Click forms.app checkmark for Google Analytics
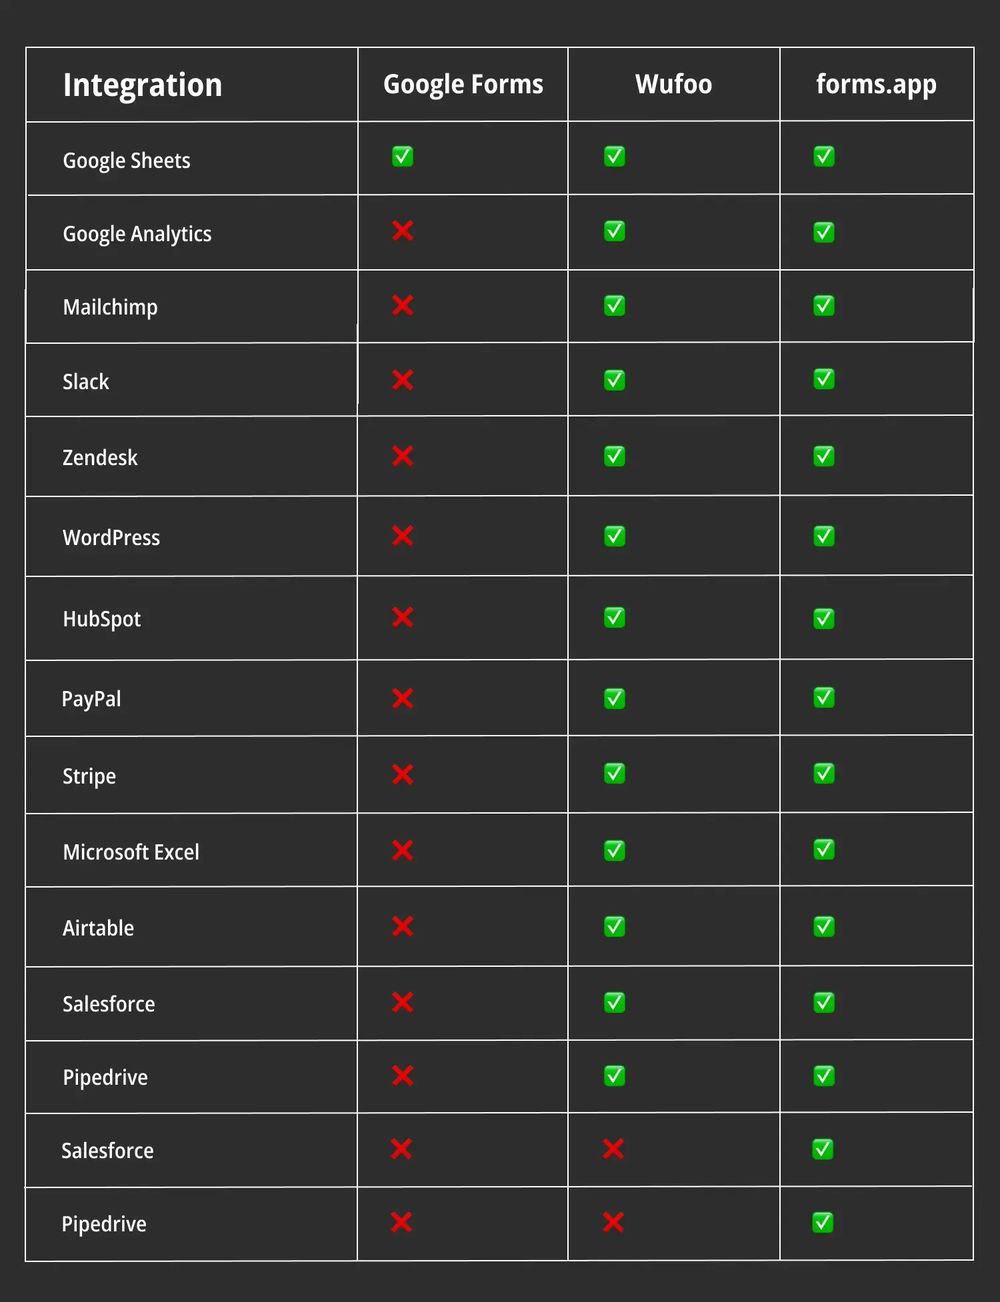The width and height of the screenshot is (1000, 1302). pos(824,232)
